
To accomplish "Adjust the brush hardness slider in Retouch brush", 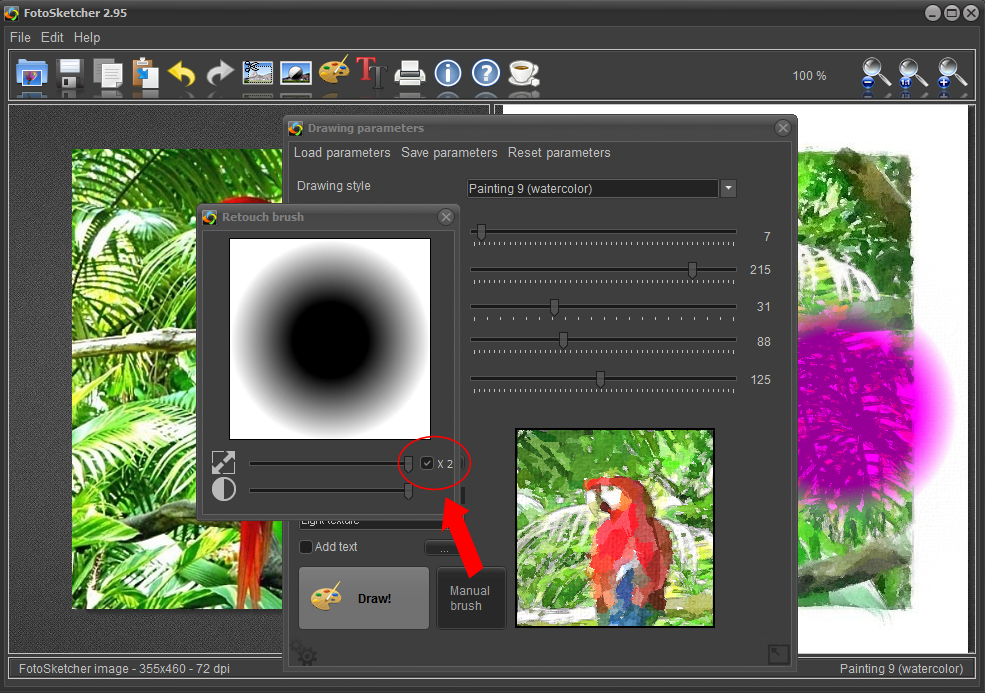I will (408, 491).
